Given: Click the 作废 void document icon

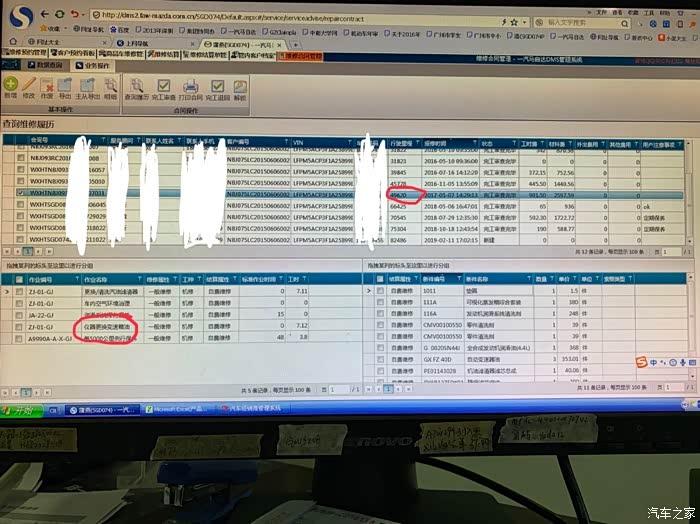Looking at the screenshot, I should click(47, 85).
